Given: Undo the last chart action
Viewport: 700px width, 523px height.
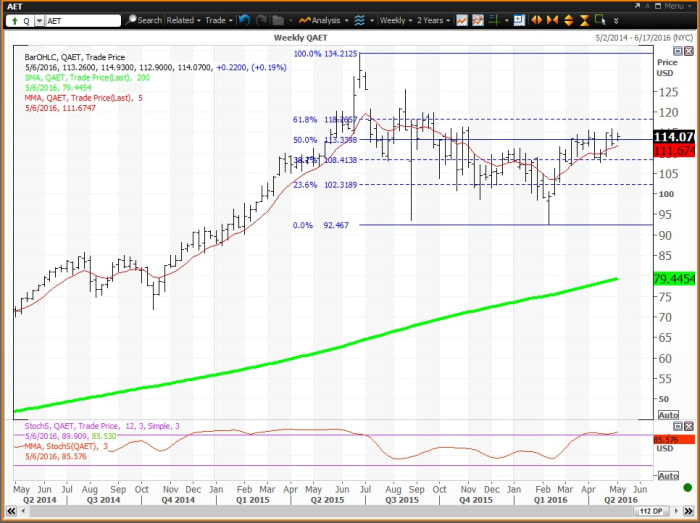Looking at the screenshot, I should coord(243,20).
